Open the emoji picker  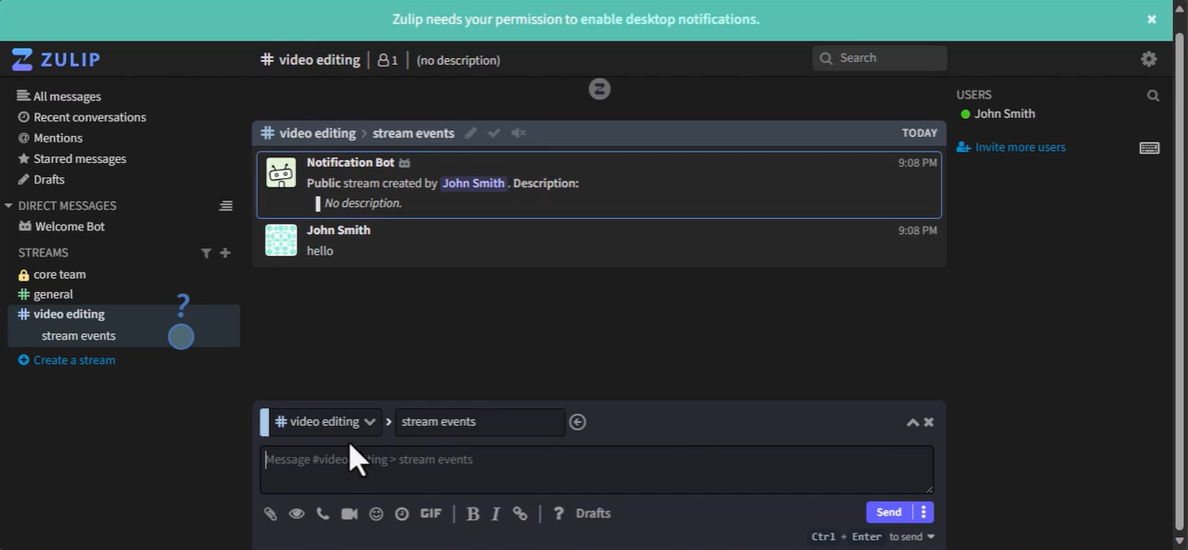pos(376,514)
